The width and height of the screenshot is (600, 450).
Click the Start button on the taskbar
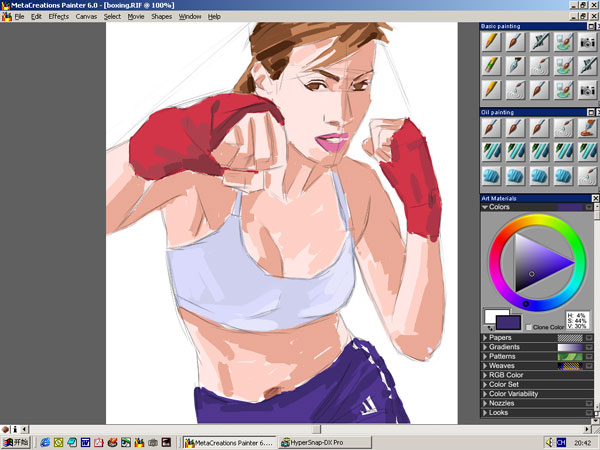pos(15,441)
